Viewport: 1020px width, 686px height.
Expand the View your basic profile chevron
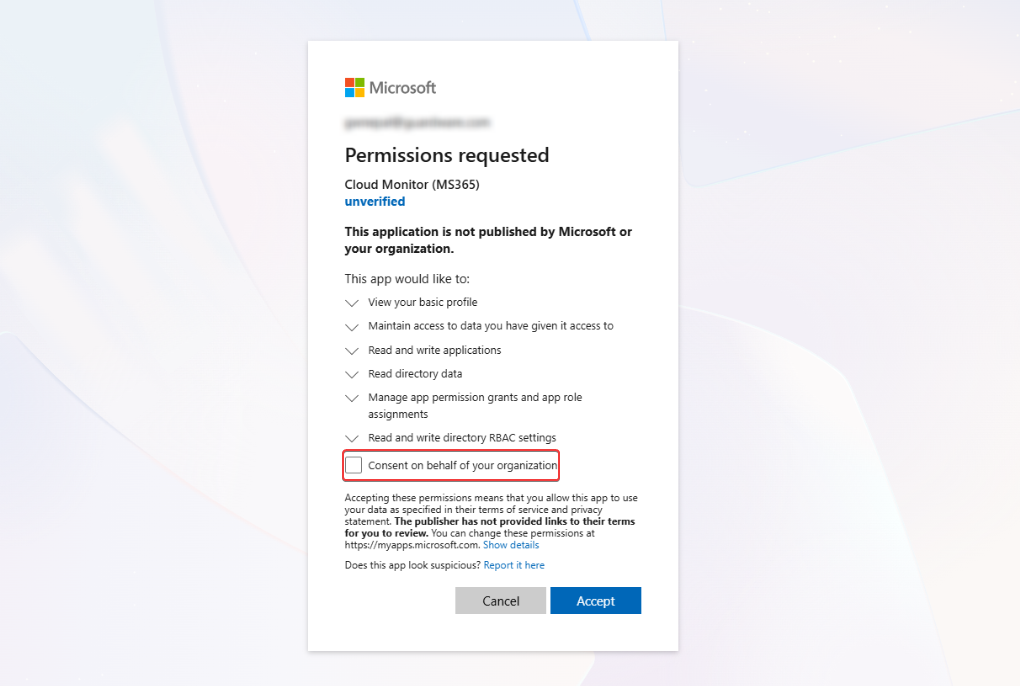coord(351,303)
